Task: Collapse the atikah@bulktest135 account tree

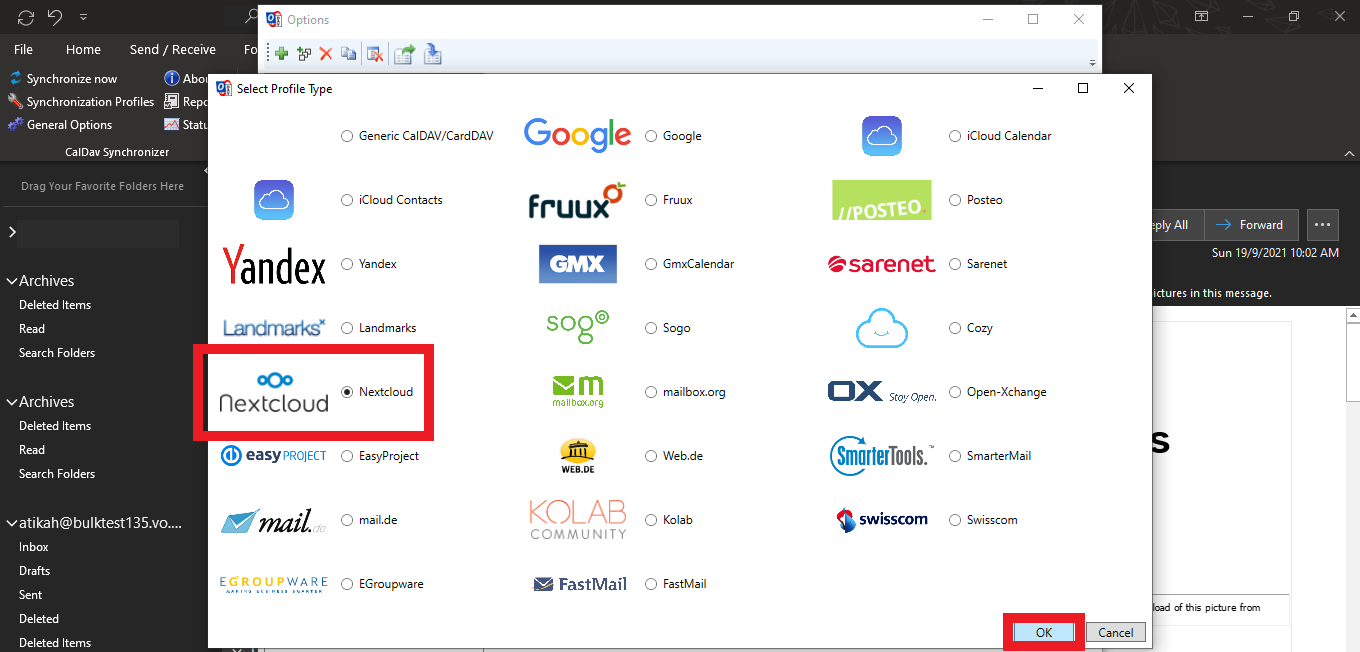Action: [x=12, y=523]
